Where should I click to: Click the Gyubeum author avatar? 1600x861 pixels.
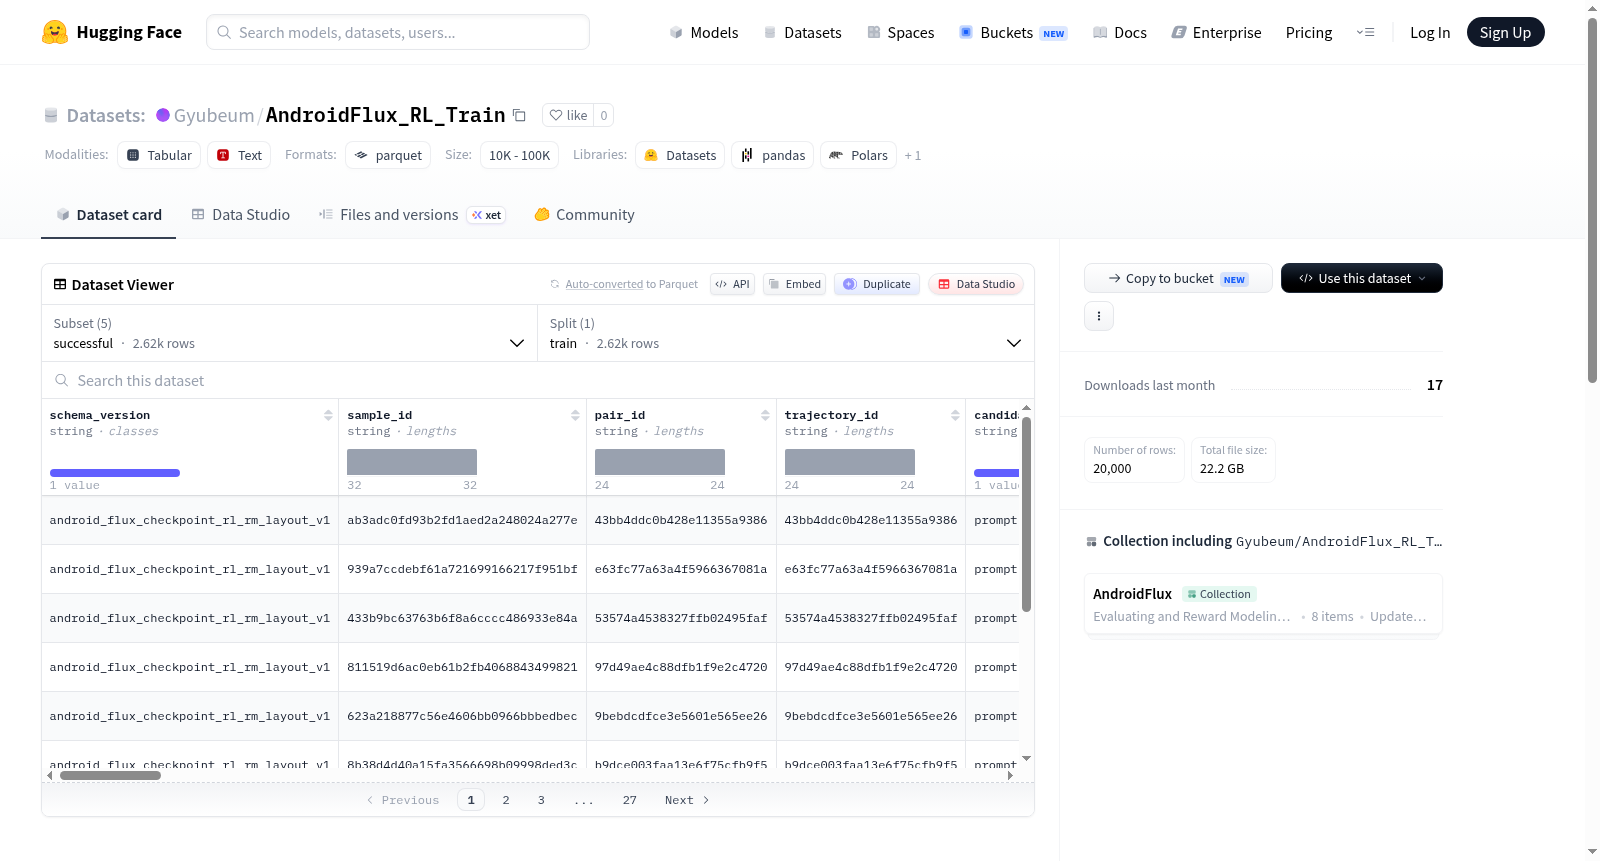[163, 115]
